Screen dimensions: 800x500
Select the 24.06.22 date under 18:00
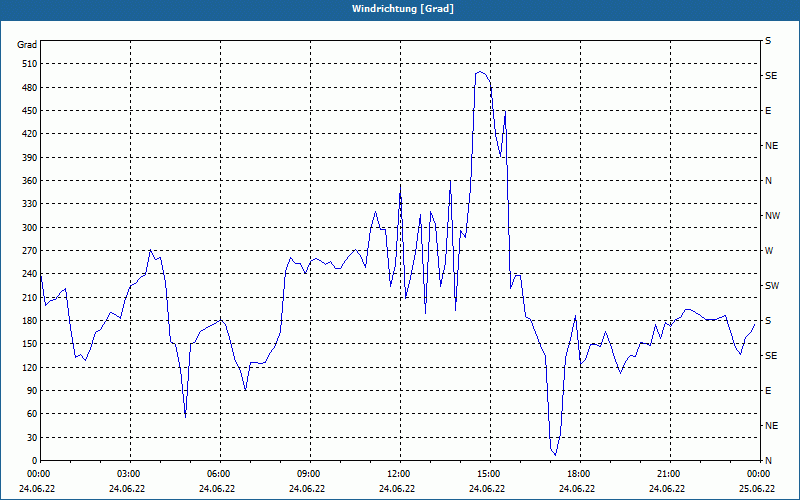tap(577, 488)
